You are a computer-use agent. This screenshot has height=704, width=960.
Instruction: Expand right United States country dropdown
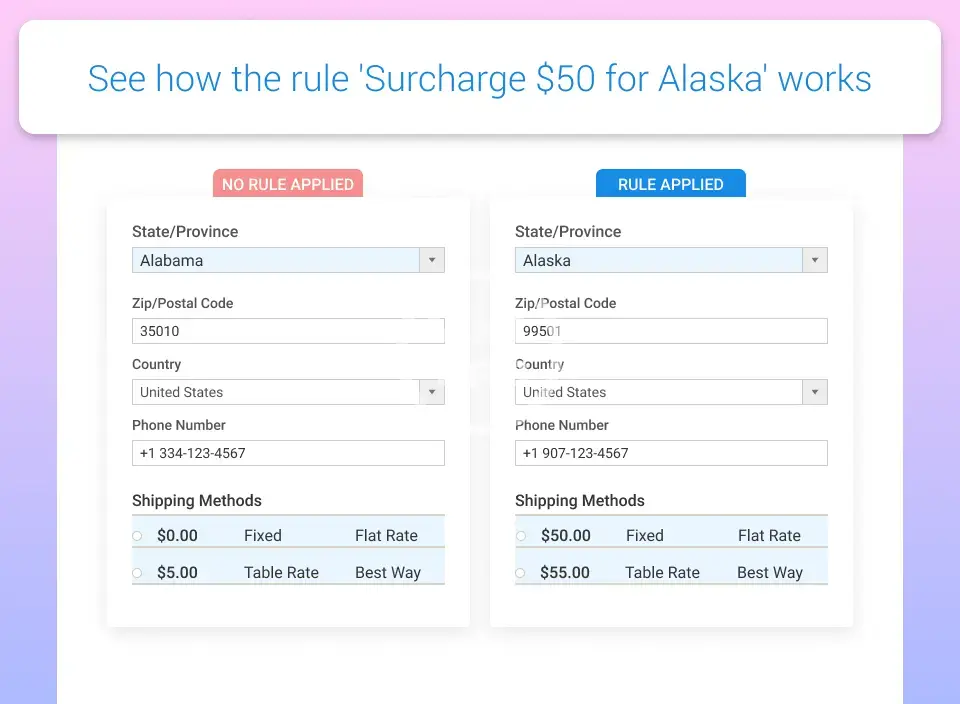[x=815, y=392]
